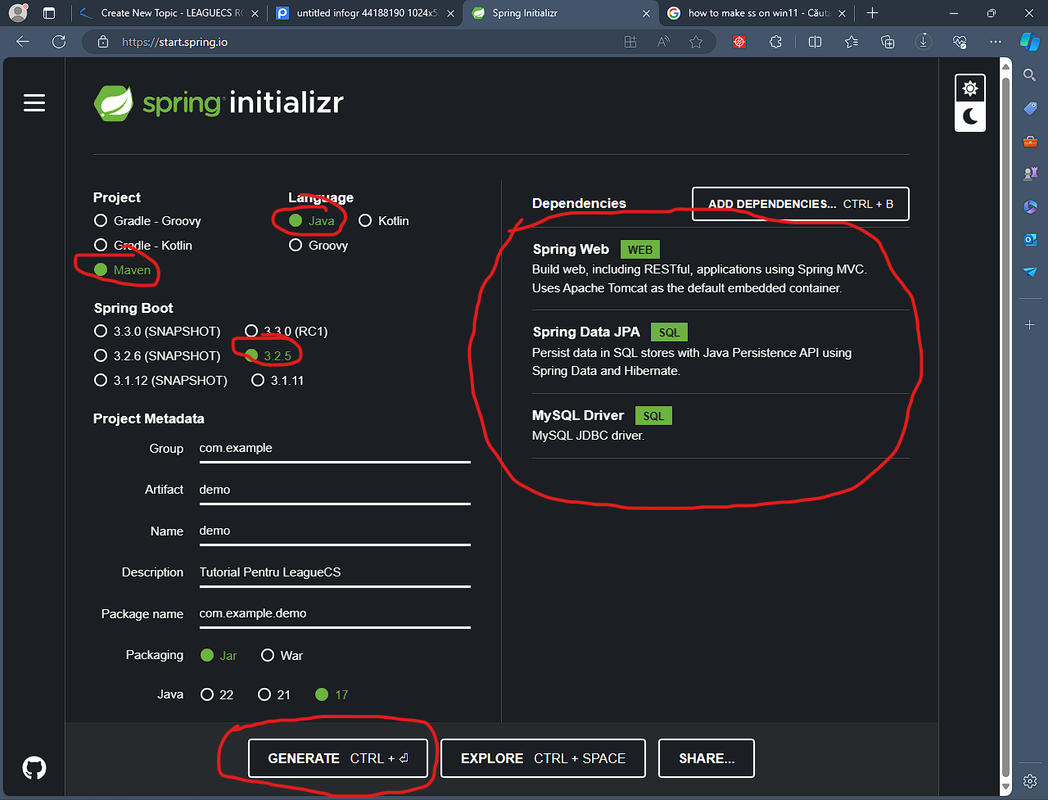
Task: Select Groovy language option
Action: (x=318, y=245)
